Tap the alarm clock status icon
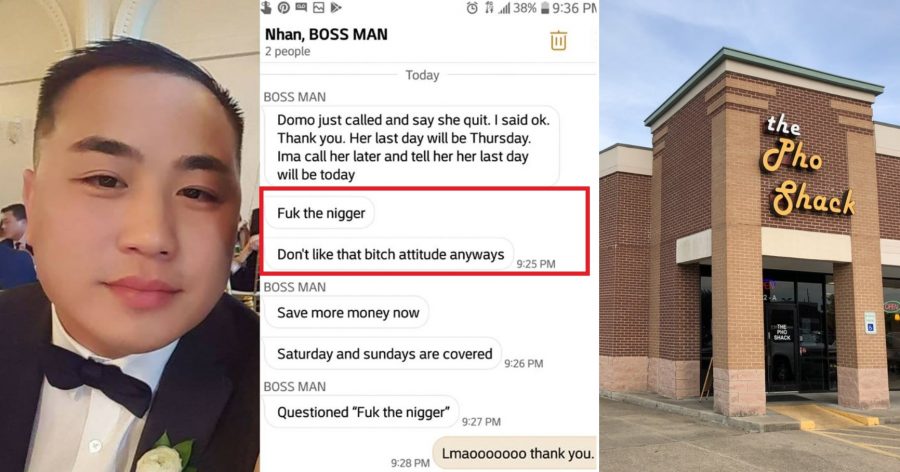The image size is (900, 472). click(472, 8)
